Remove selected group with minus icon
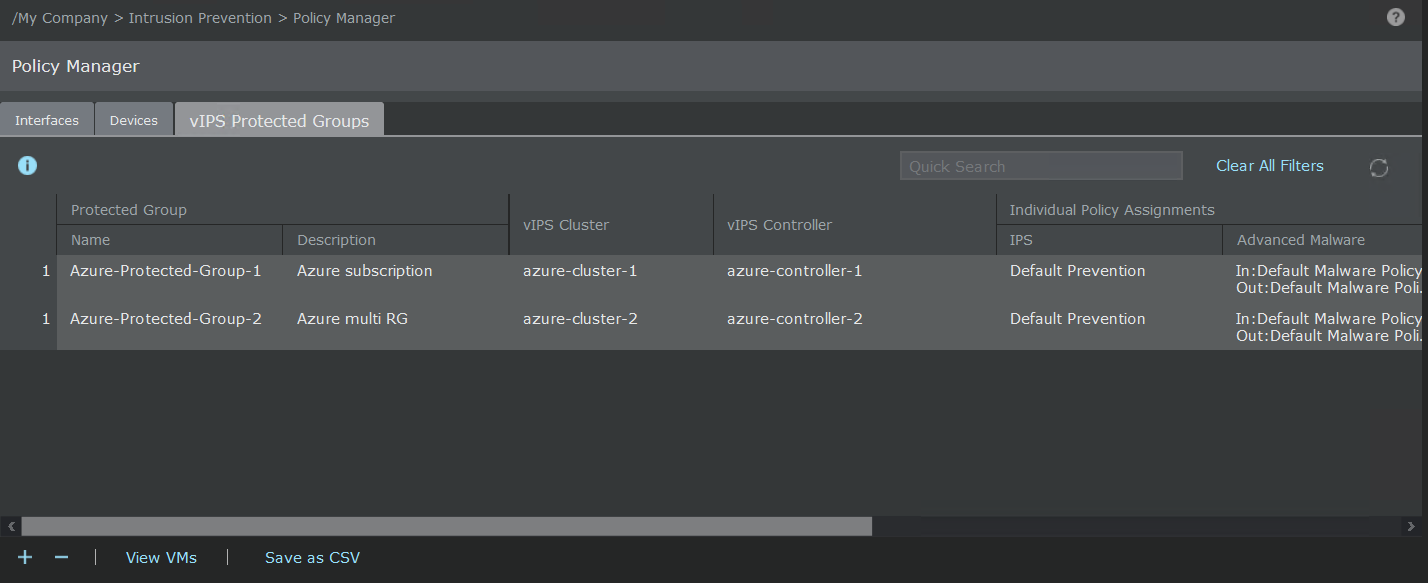Image resolution: width=1428 pixels, height=583 pixels. click(x=61, y=557)
